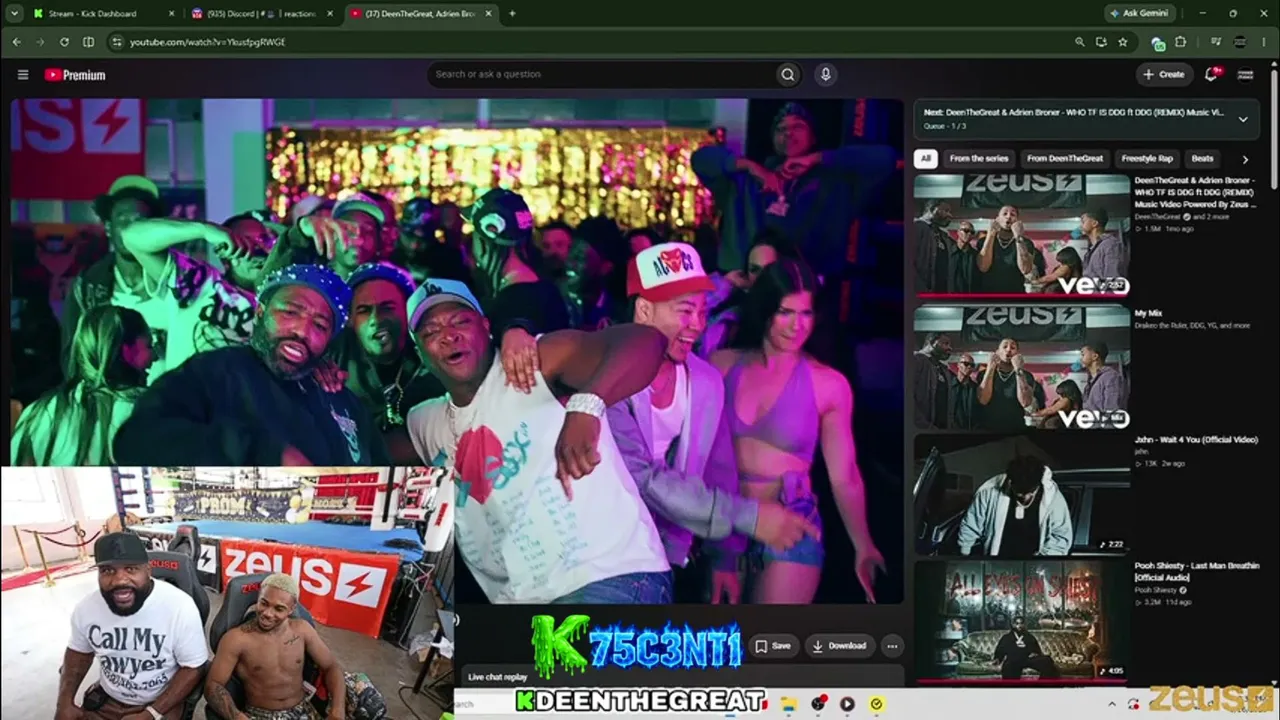Viewport: 1280px width, 720px height.
Task: Switch to Stream - Kick Dashboard tab
Action: 102,14
